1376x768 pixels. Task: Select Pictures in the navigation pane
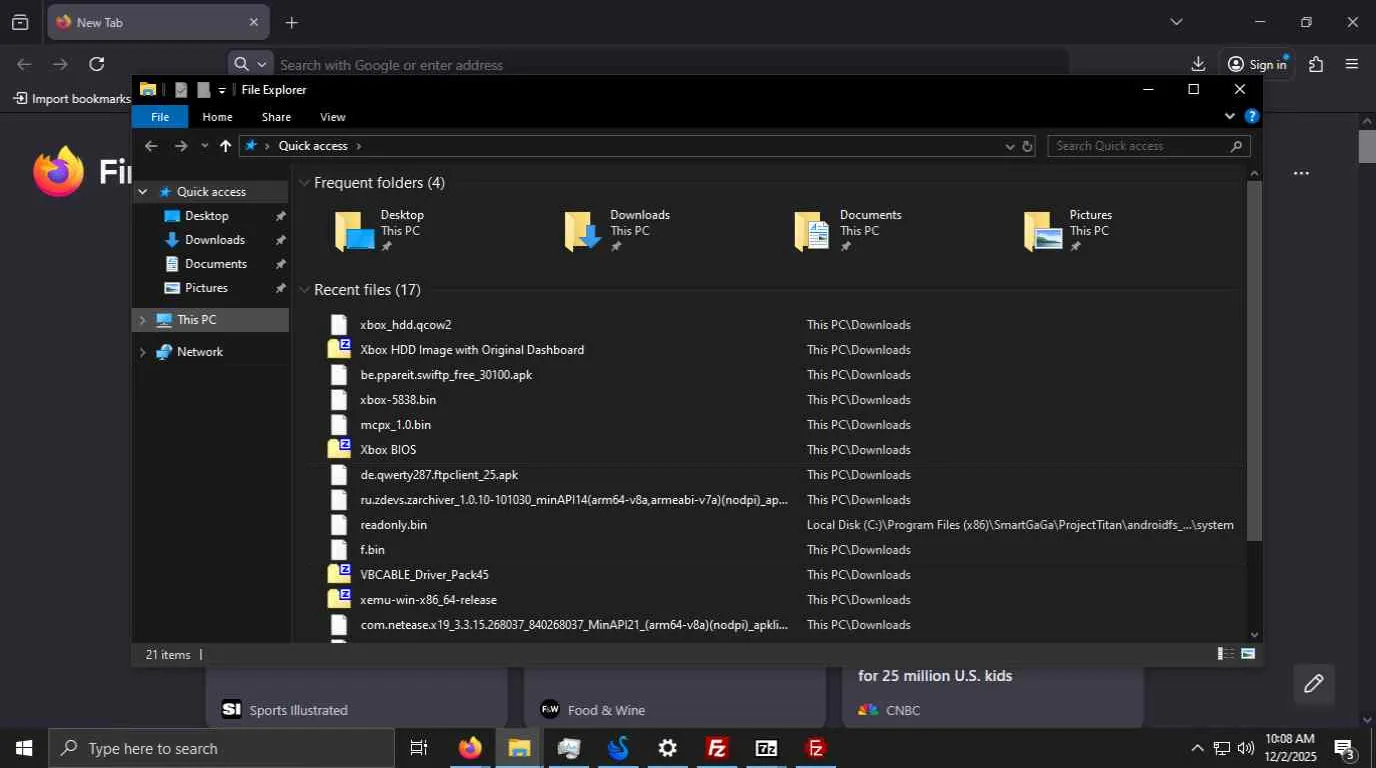tap(206, 288)
